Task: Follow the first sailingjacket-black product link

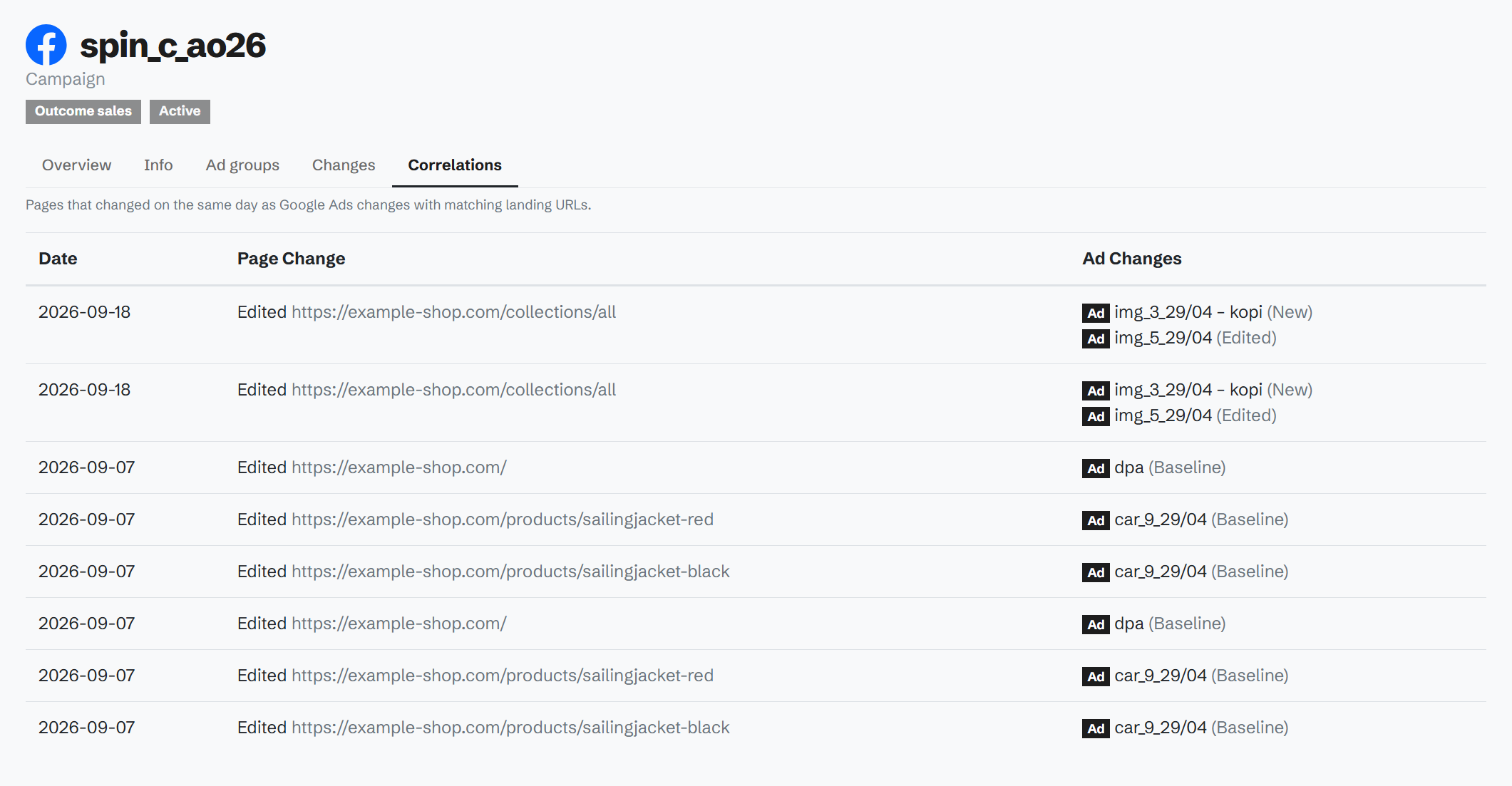Action: pyautogui.click(x=511, y=572)
